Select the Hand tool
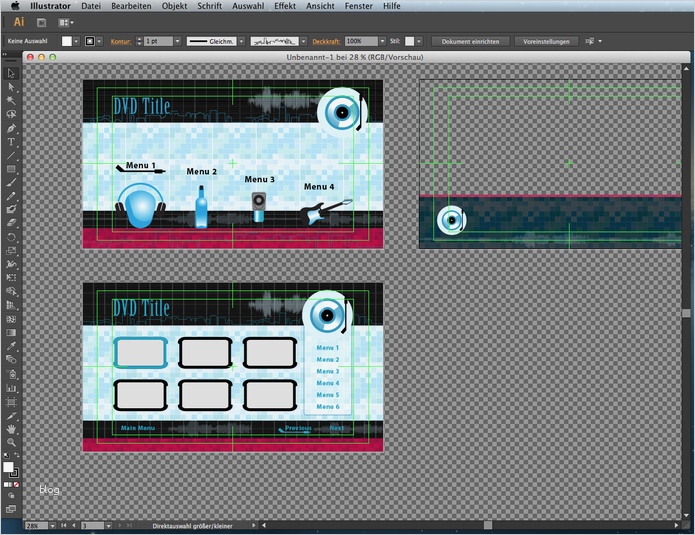695x535 pixels. point(11,429)
